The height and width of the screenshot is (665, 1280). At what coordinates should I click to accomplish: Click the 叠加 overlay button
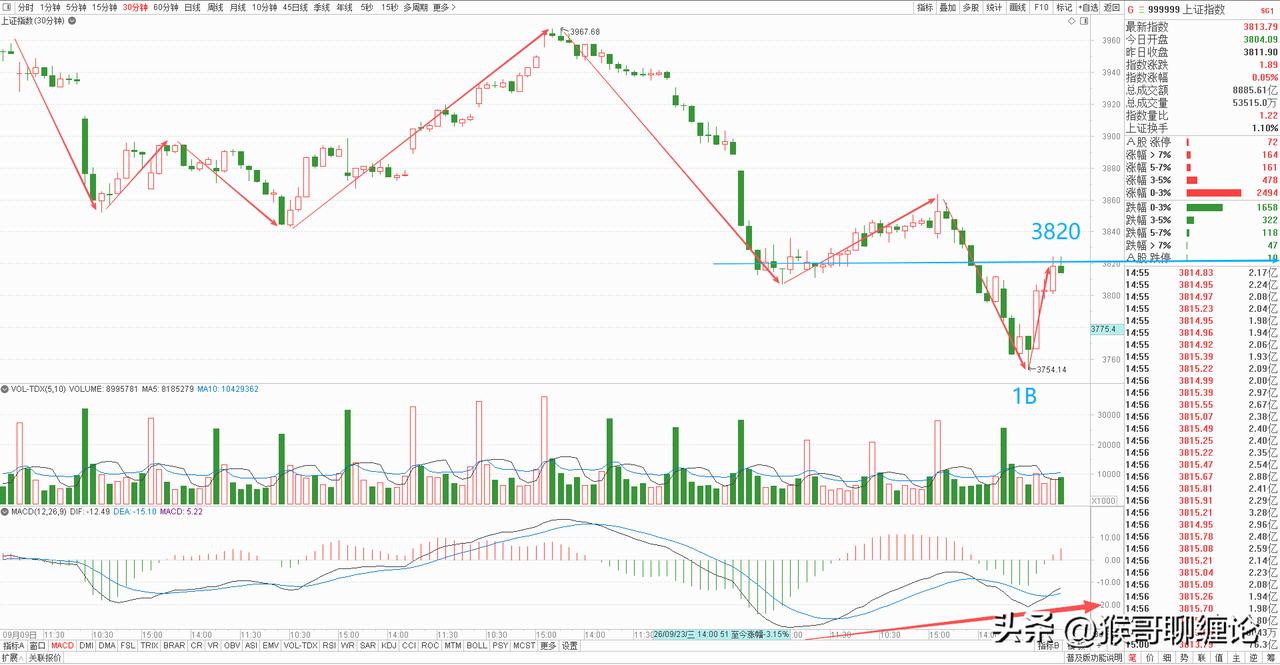(948, 7)
